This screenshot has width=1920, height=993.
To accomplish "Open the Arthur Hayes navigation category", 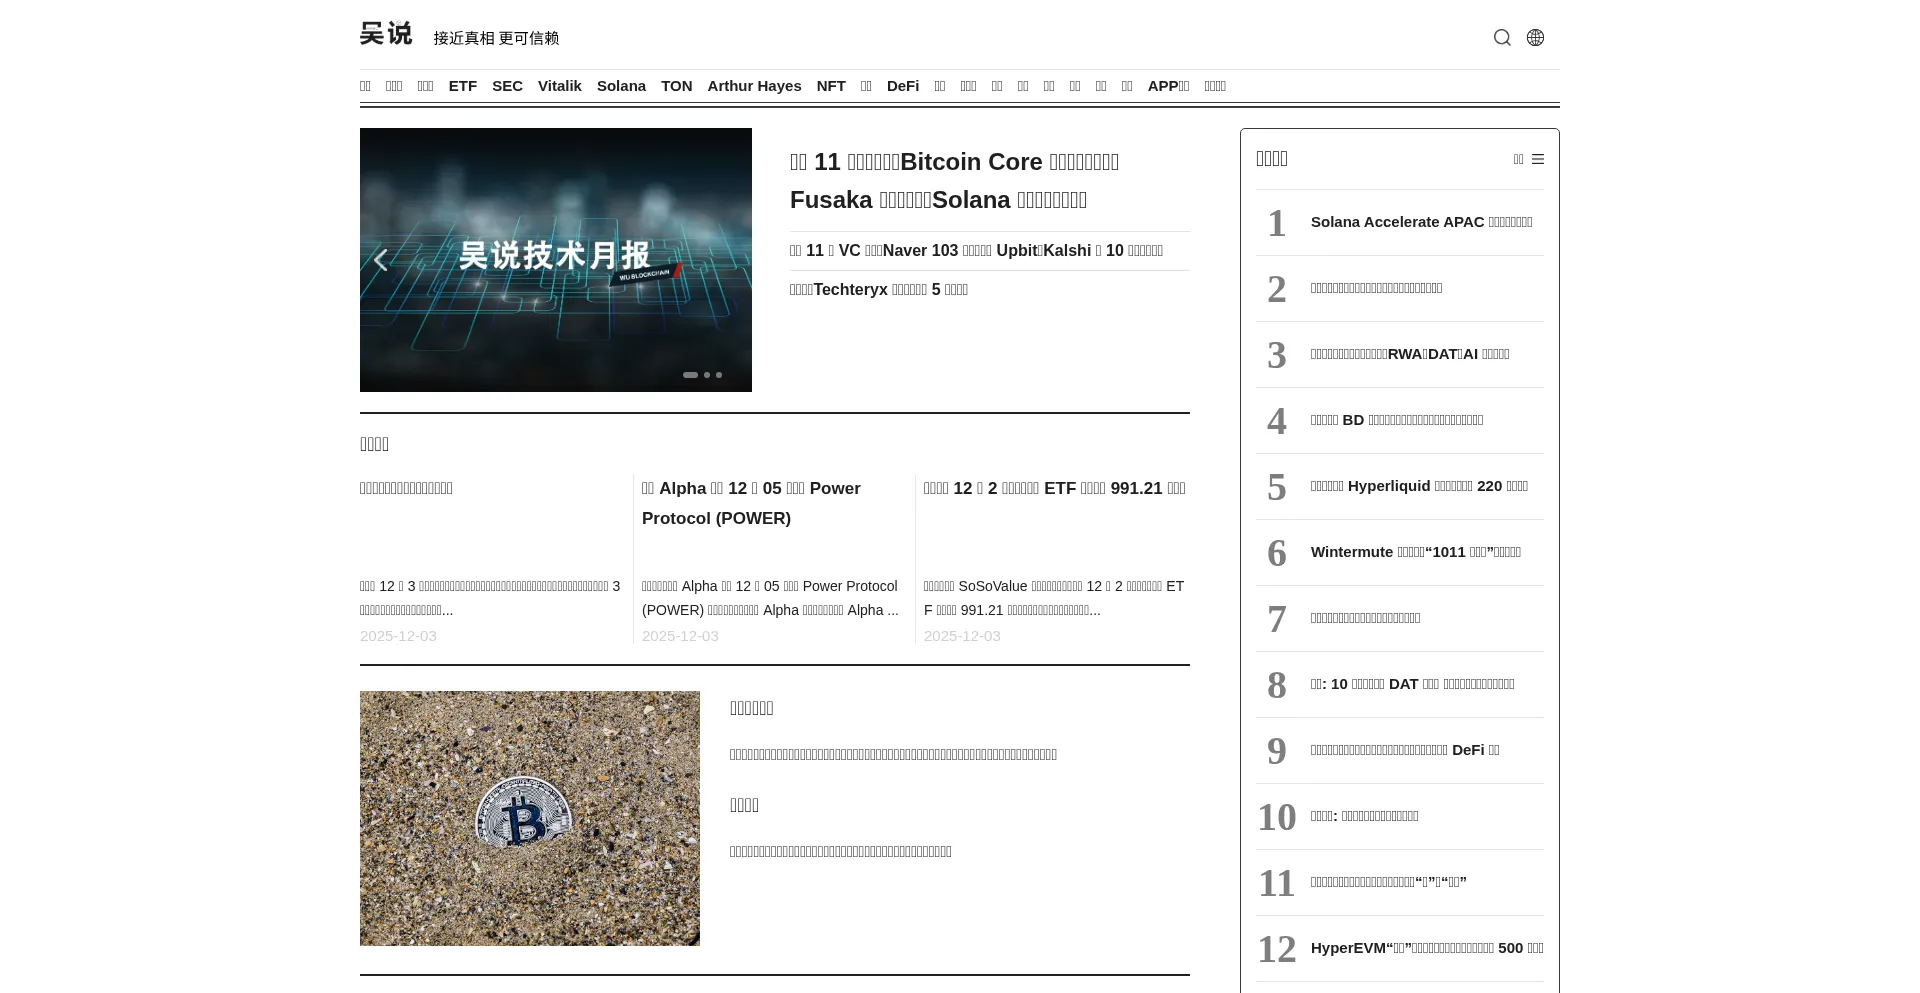I will [x=754, y=86].
